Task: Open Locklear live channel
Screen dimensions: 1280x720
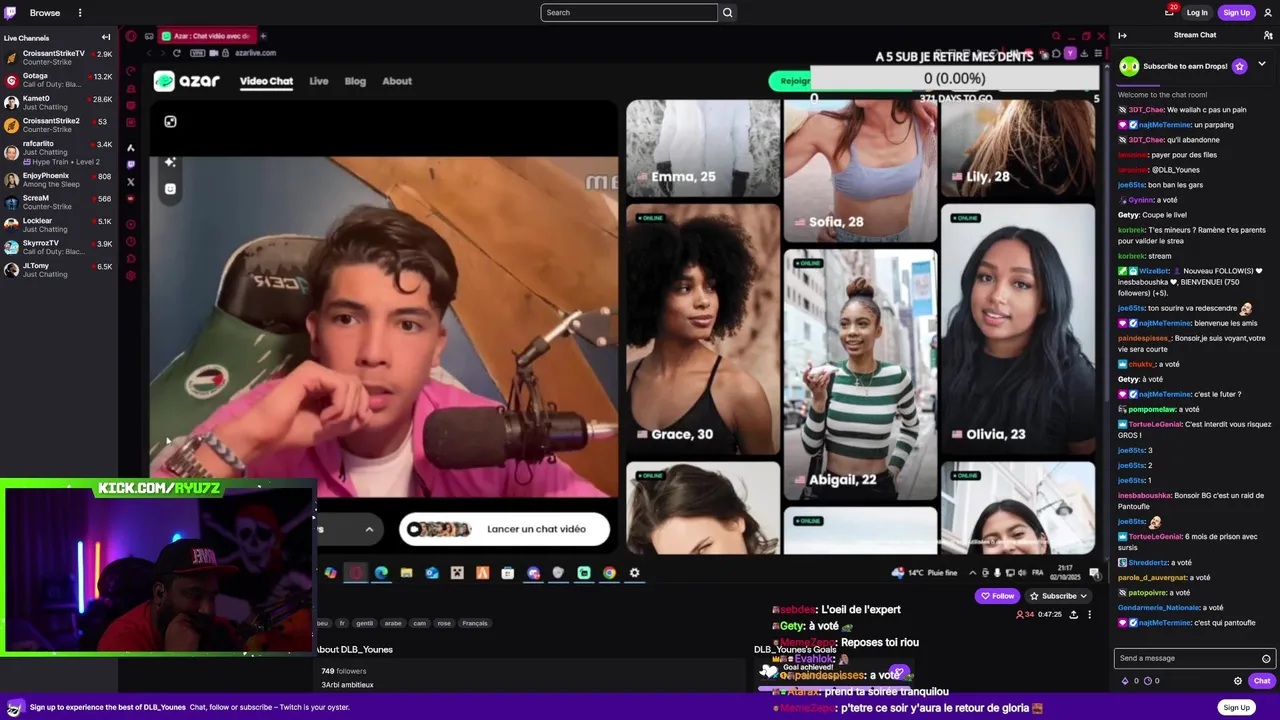Action: pos(58,225)
